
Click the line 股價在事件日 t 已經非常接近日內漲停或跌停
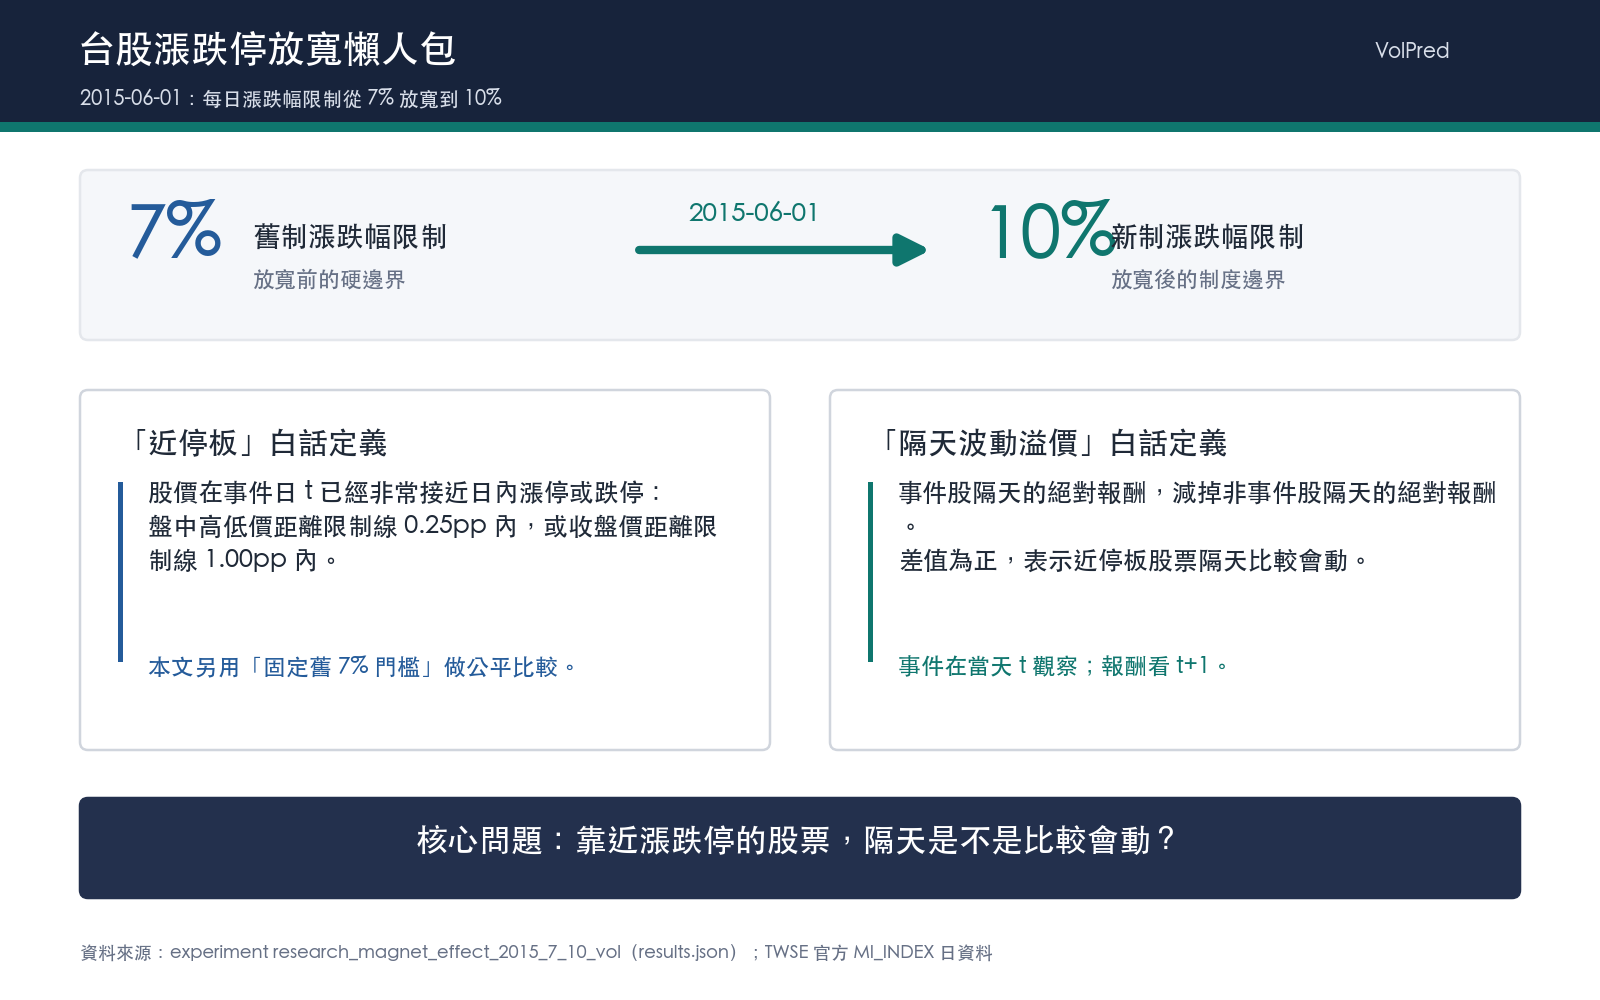point(405,492)
